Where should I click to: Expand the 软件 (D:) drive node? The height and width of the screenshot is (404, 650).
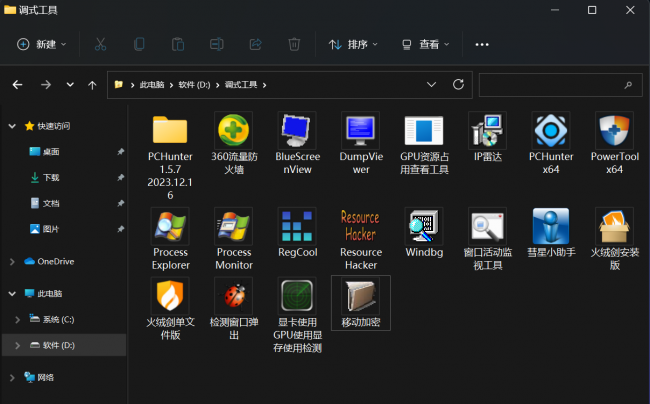[x=17, y=345]
